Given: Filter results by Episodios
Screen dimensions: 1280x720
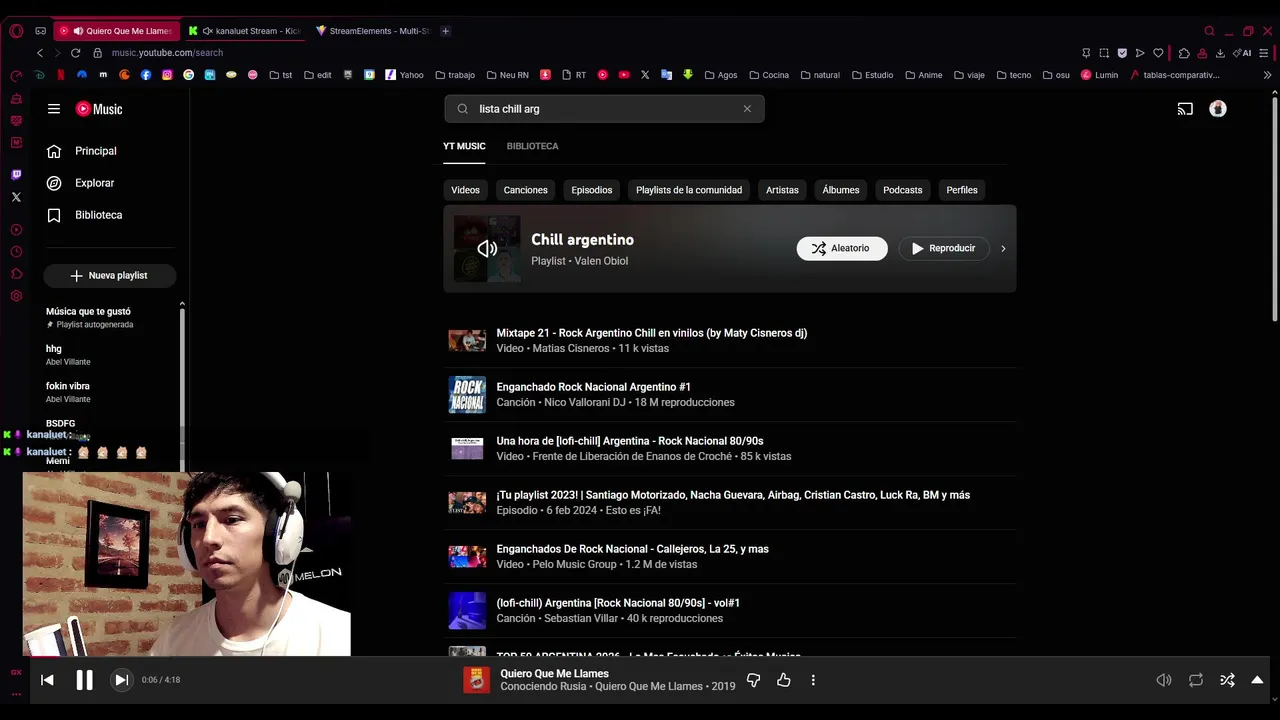Looking at the screenshot, I should 592,190.
